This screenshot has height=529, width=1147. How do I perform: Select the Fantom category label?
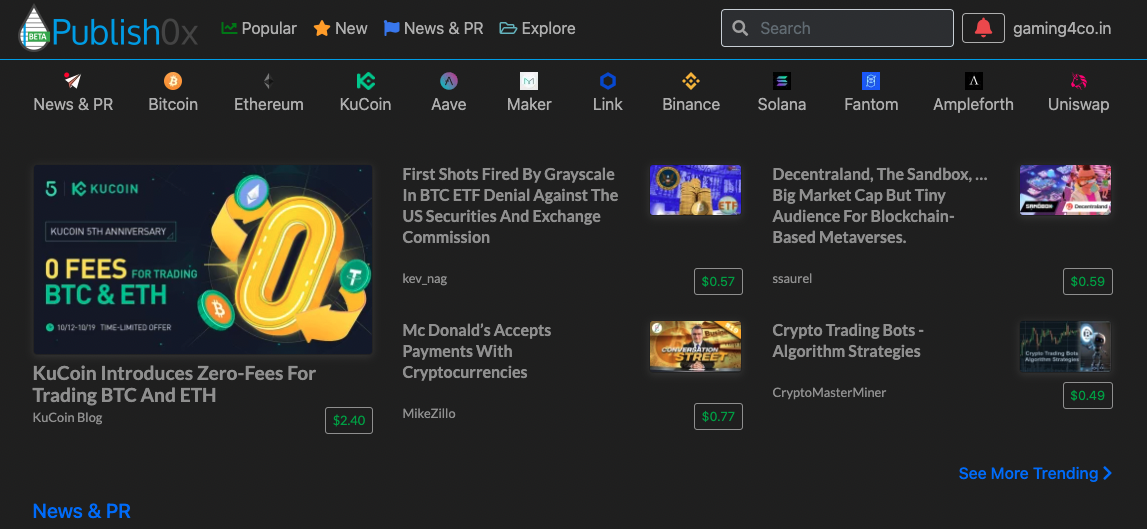[x=870, y=105]
